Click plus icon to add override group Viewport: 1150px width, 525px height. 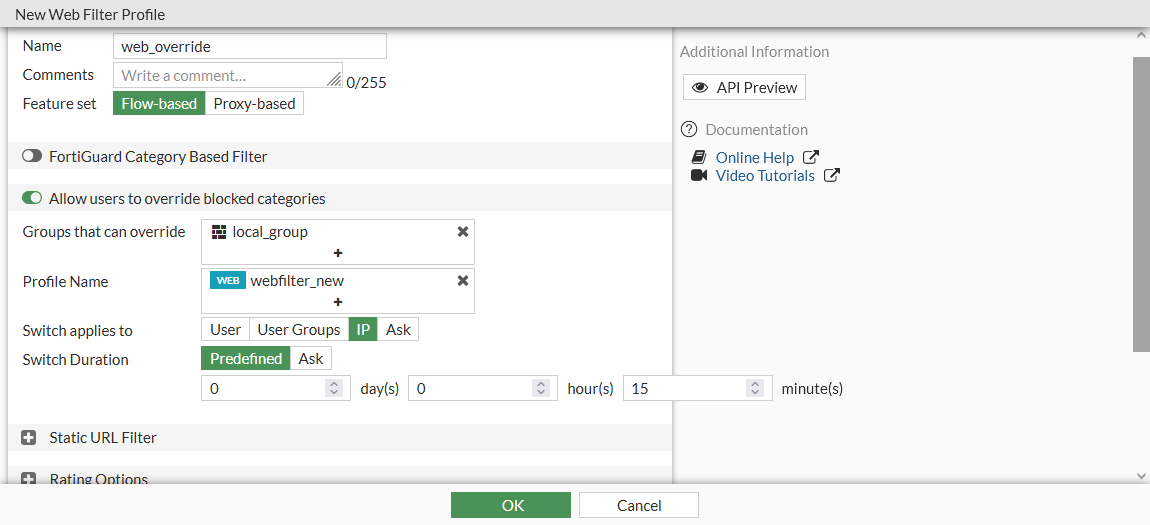point(338,253)
